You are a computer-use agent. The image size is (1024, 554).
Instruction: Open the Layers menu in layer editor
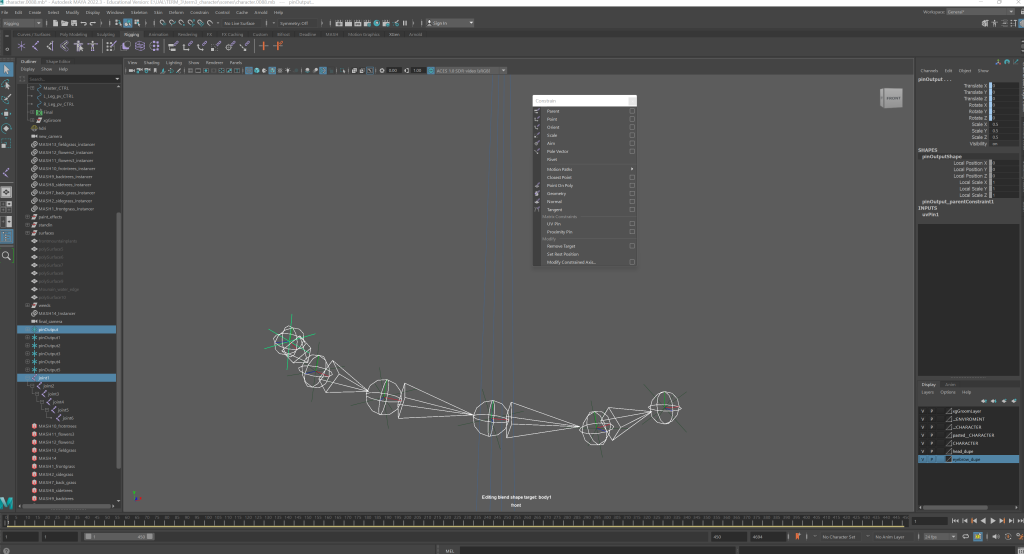(x=927, y=392)
